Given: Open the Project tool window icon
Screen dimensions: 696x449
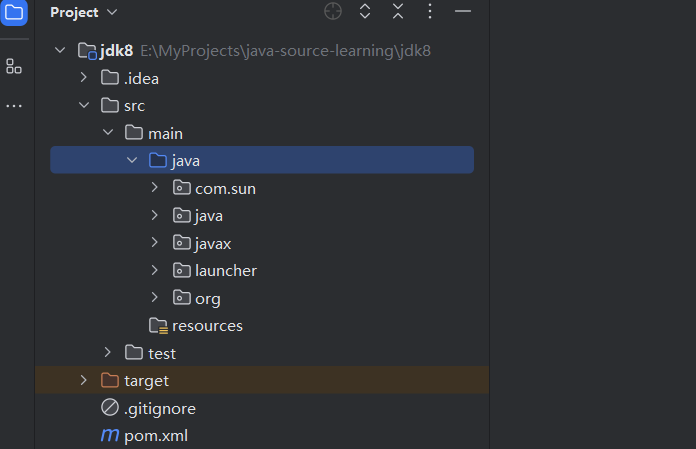Looking at the screenshot, I should point(14,13).
